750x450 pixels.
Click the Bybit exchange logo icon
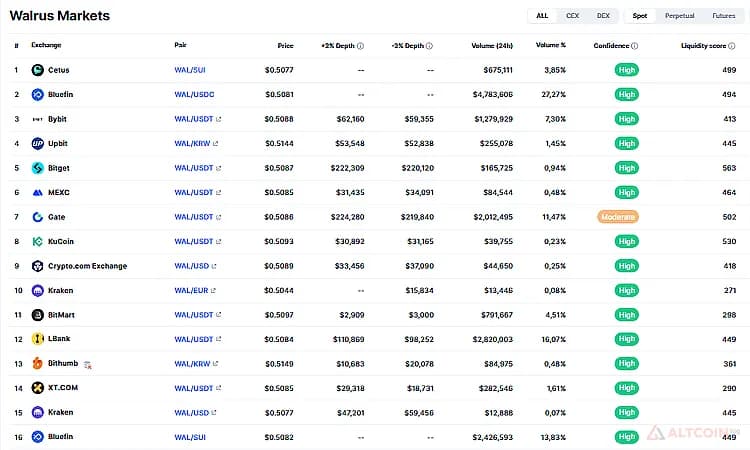click(37, 119)
